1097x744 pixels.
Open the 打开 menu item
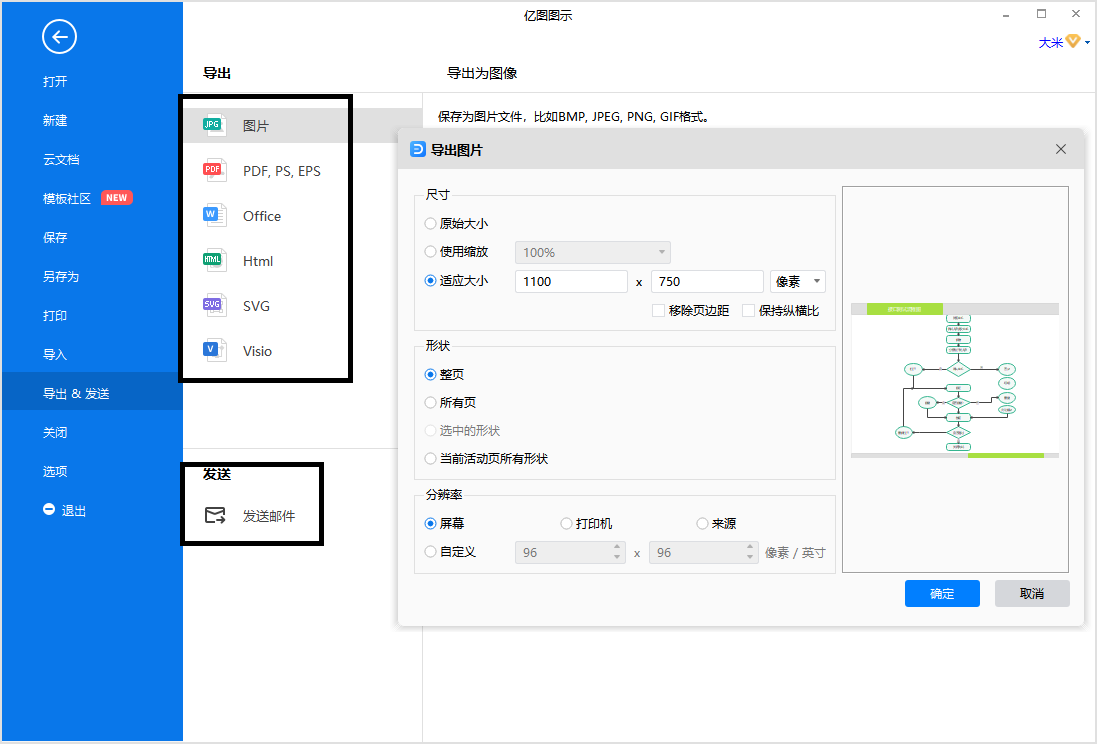[55, 81]
